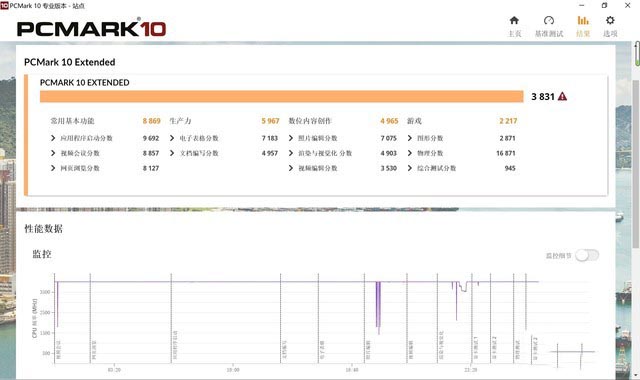Click the 生产力 heading

pos(180,121)
